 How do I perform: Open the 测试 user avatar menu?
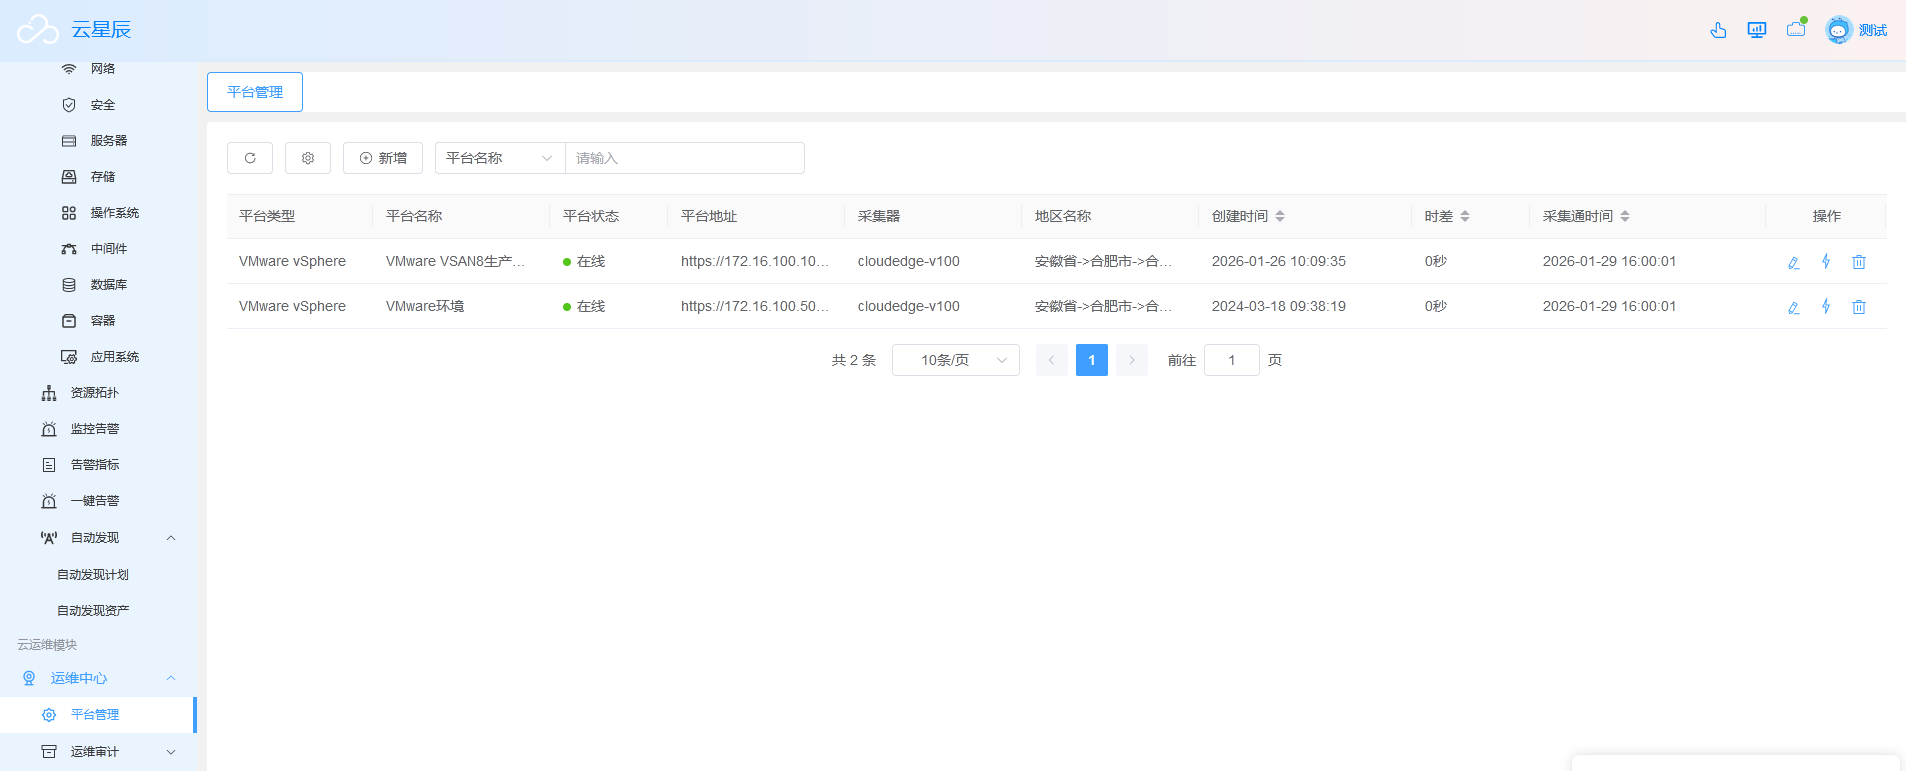1856,30
